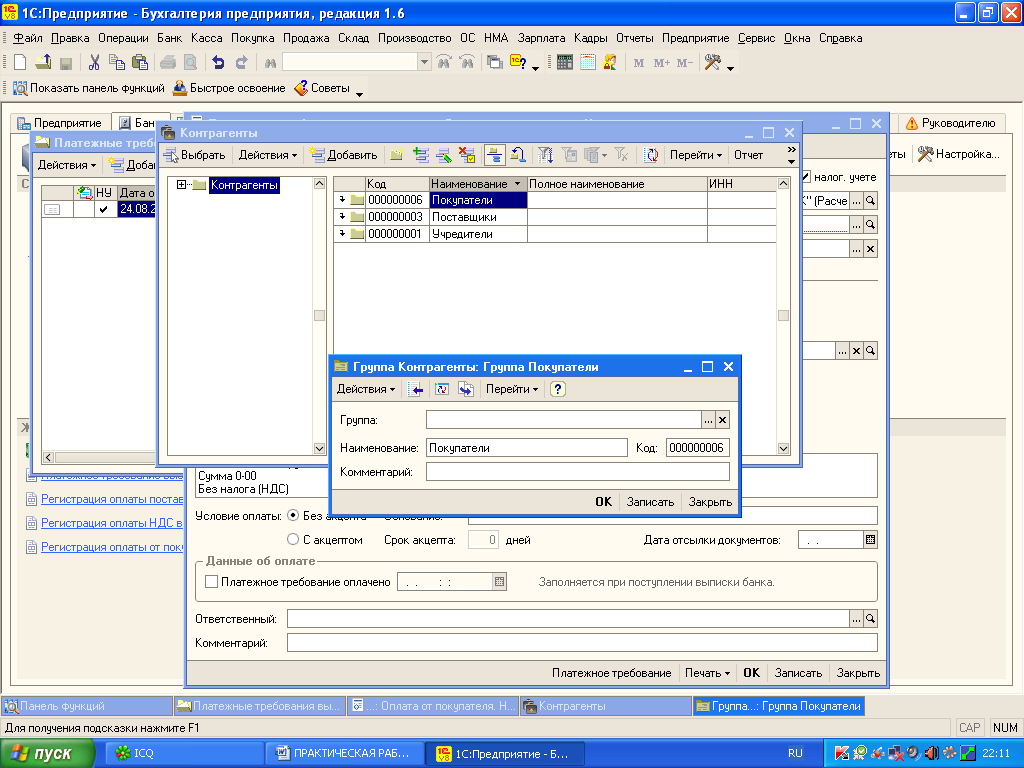Click Добавить button in Контрагенты toolbar

click(344, 155)
